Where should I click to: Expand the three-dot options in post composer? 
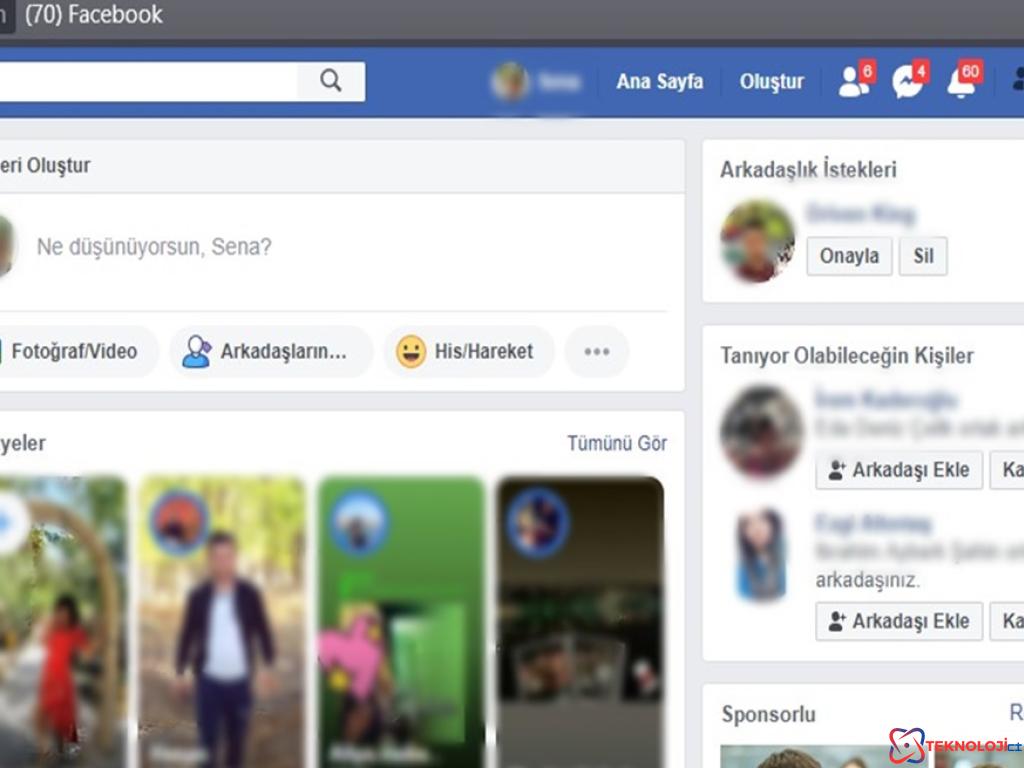(x=597, y=351)
